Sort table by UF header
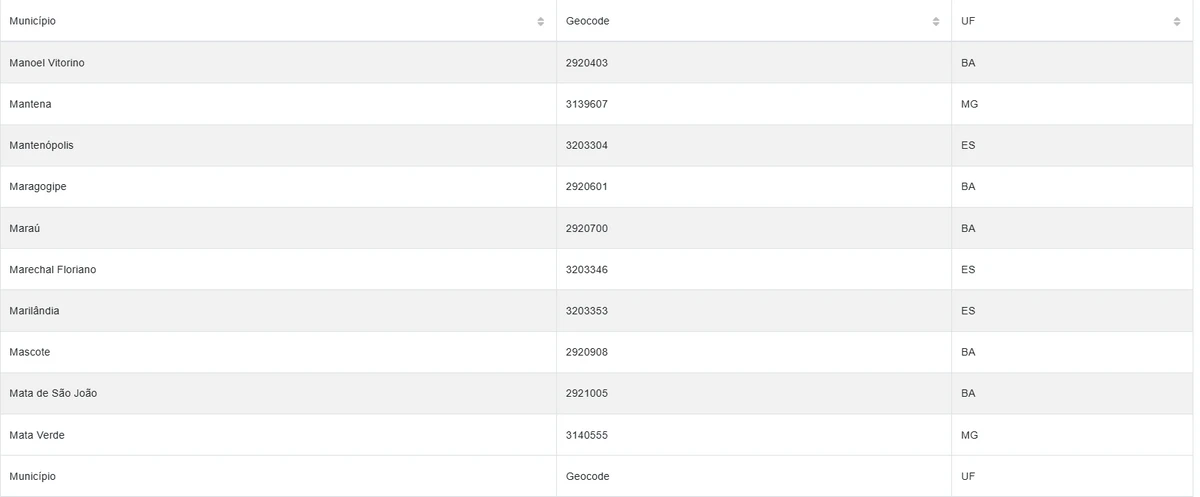 pyautogui.click(x=967, y=21)
